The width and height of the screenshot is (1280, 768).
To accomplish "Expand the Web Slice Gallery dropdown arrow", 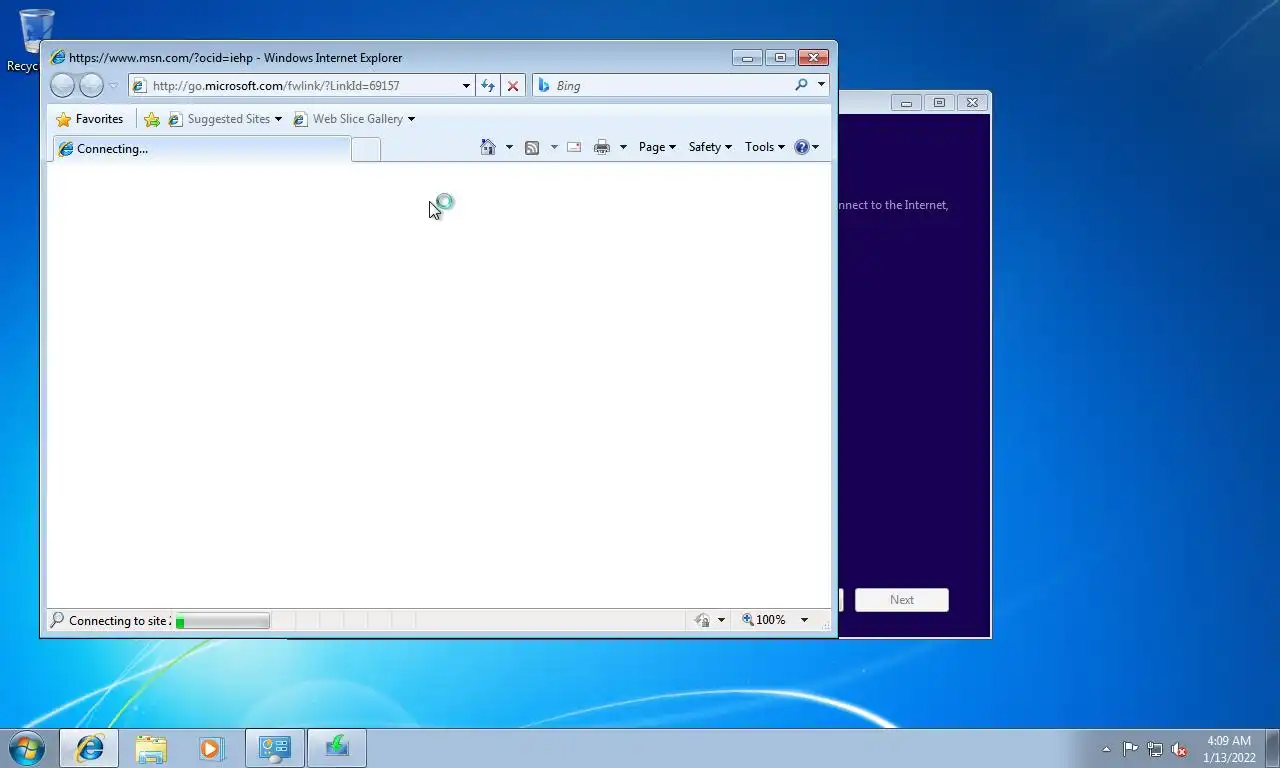I will pos(411,119).
